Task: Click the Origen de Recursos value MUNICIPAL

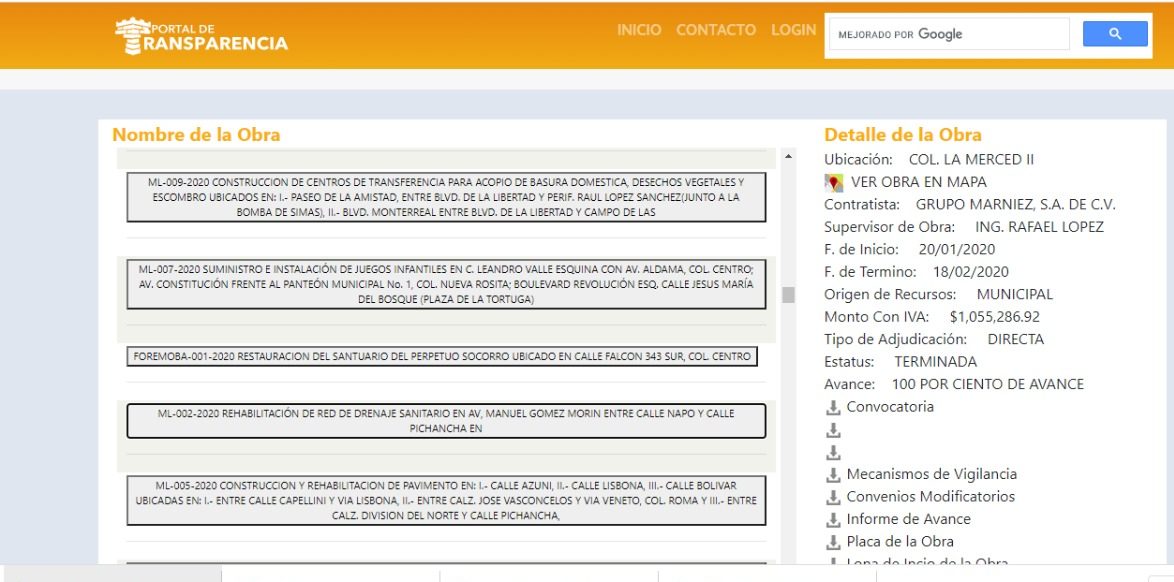Action: coord(1015,294)
